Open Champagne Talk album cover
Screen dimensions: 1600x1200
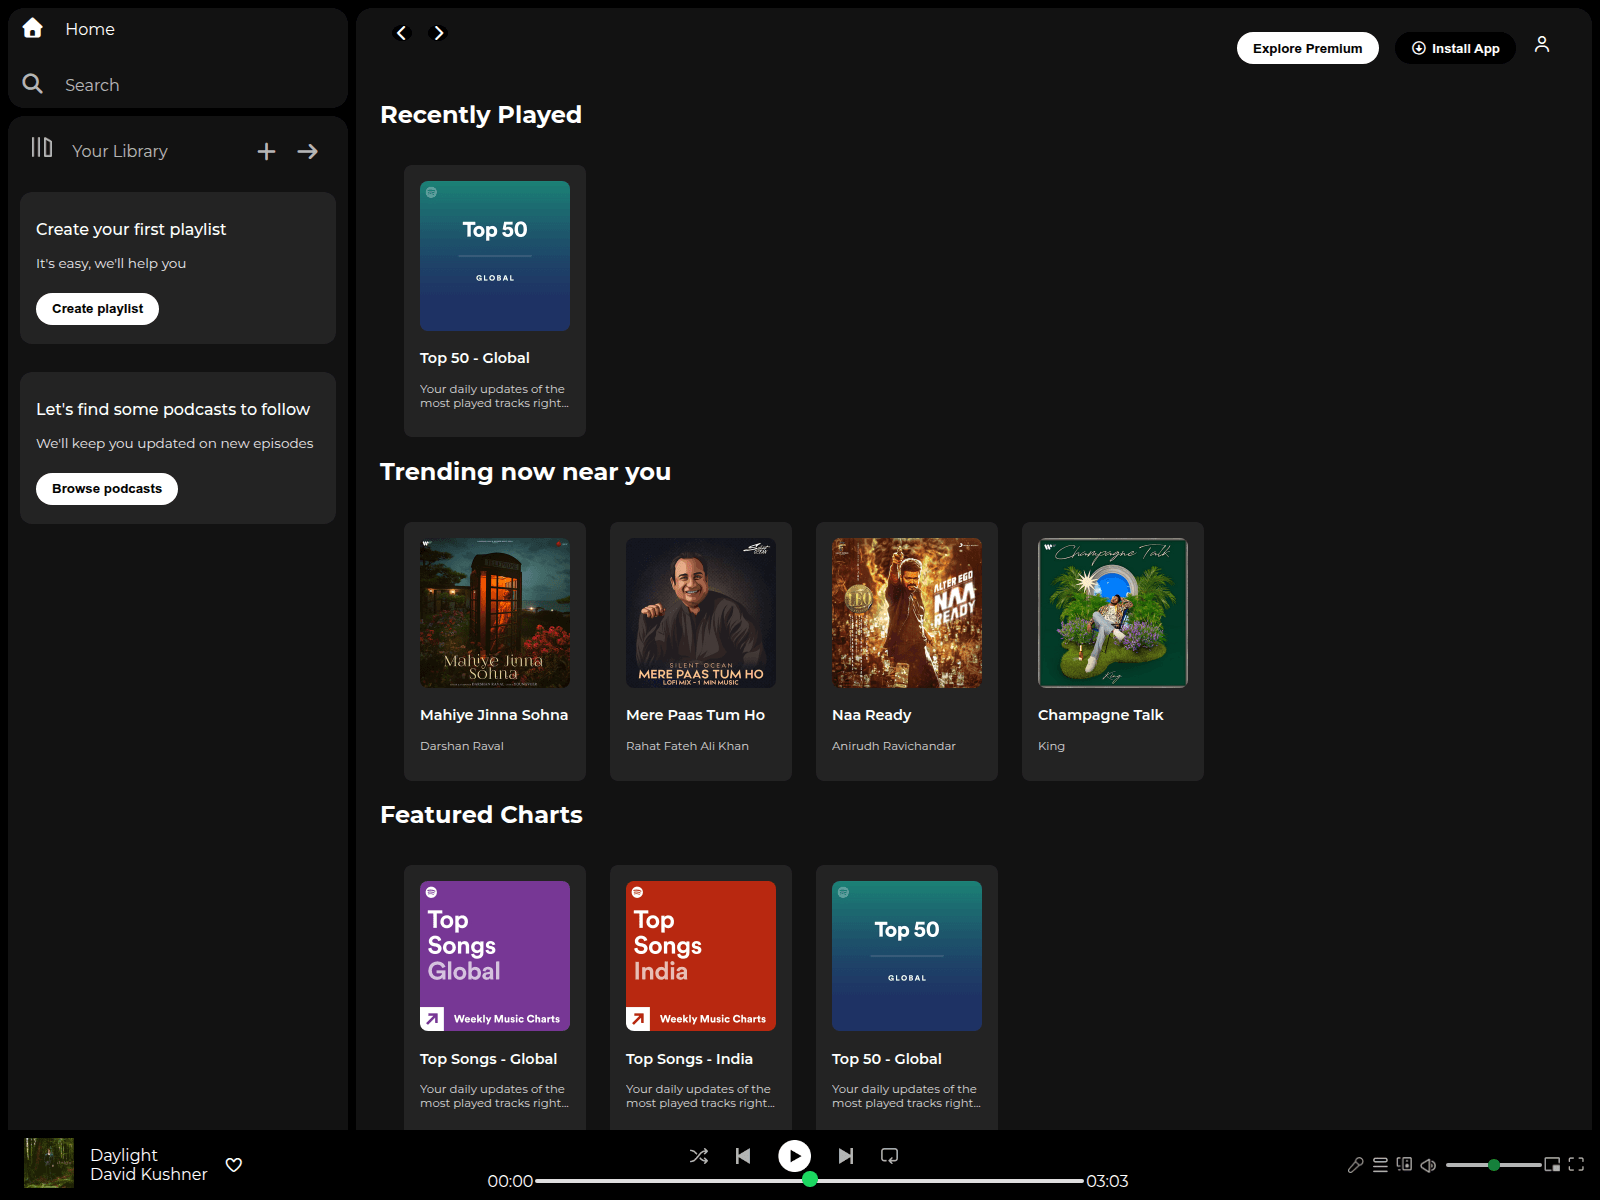(1113, 613)
